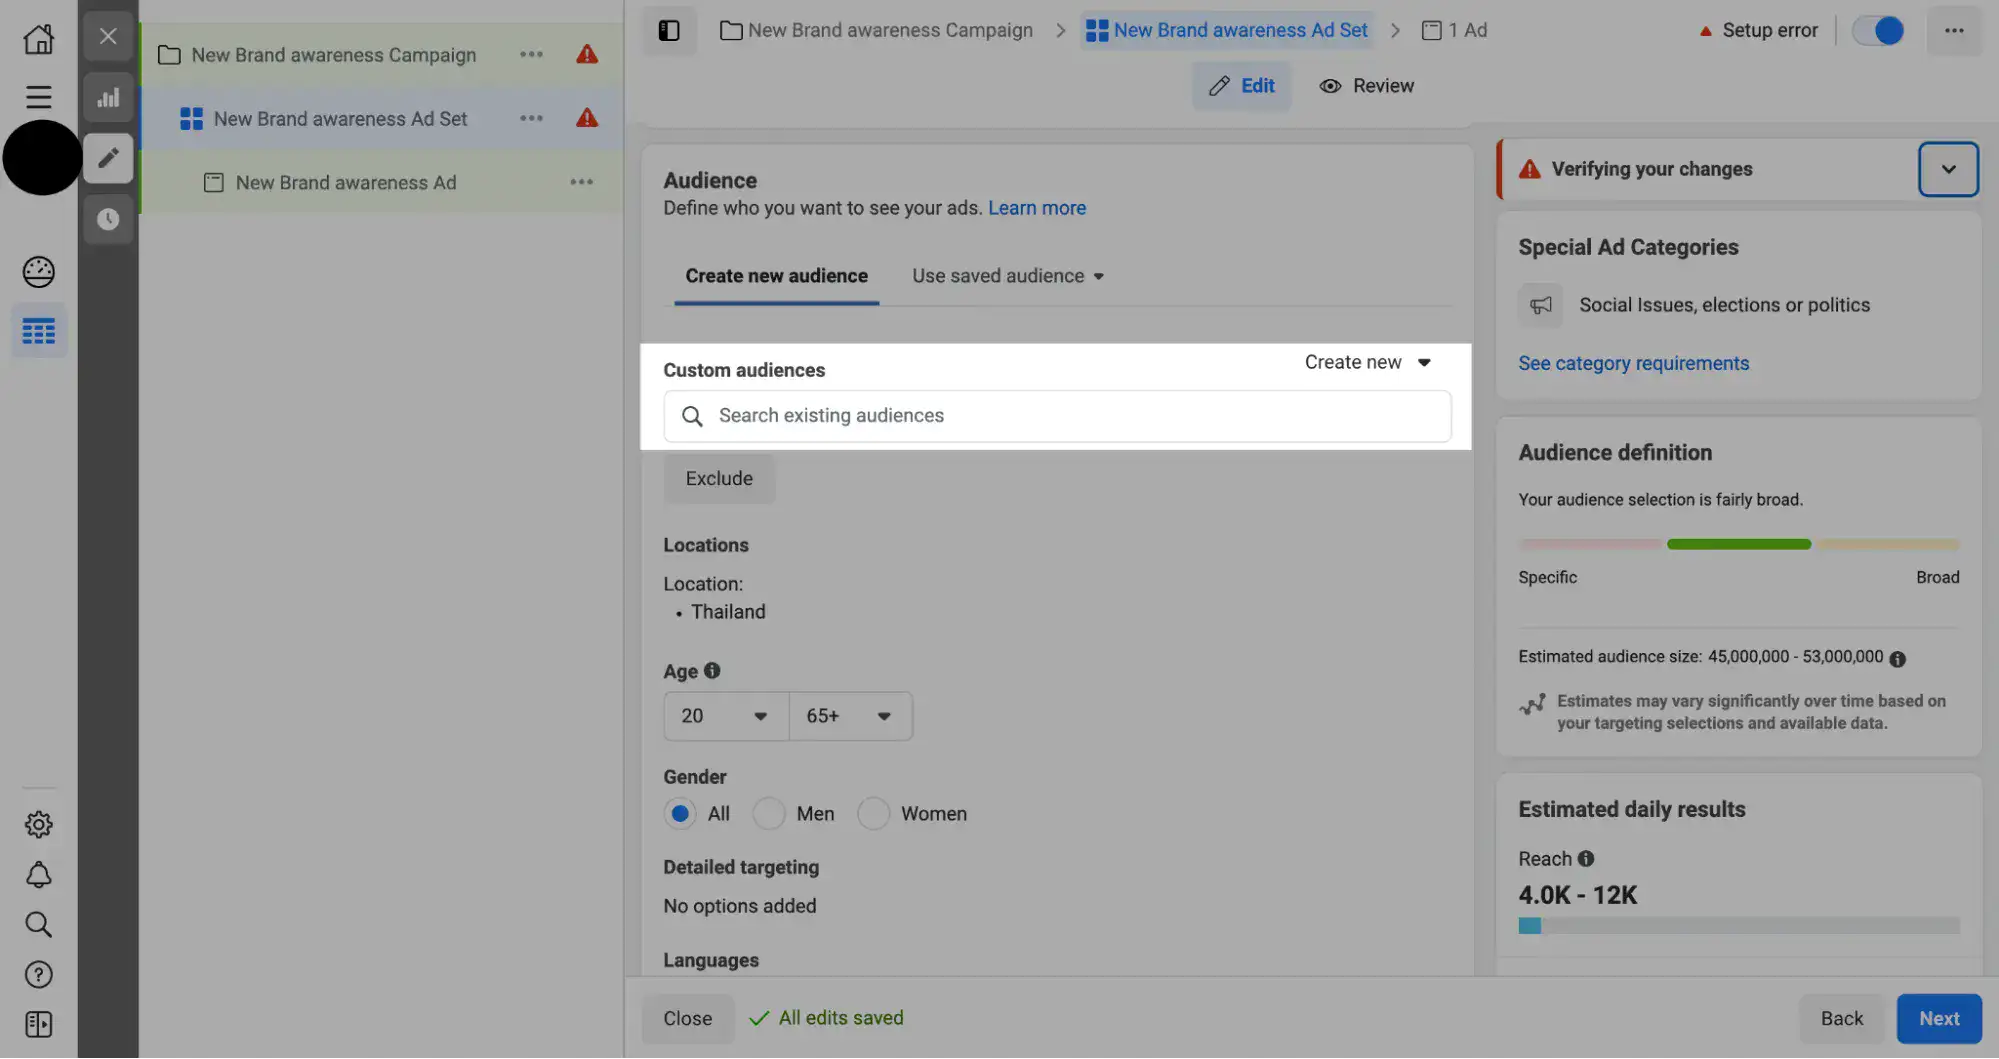Open the minimum age 20 dropdown
The width and height of the screenshot is (1999, 1059).
click(x=725, y=716)
